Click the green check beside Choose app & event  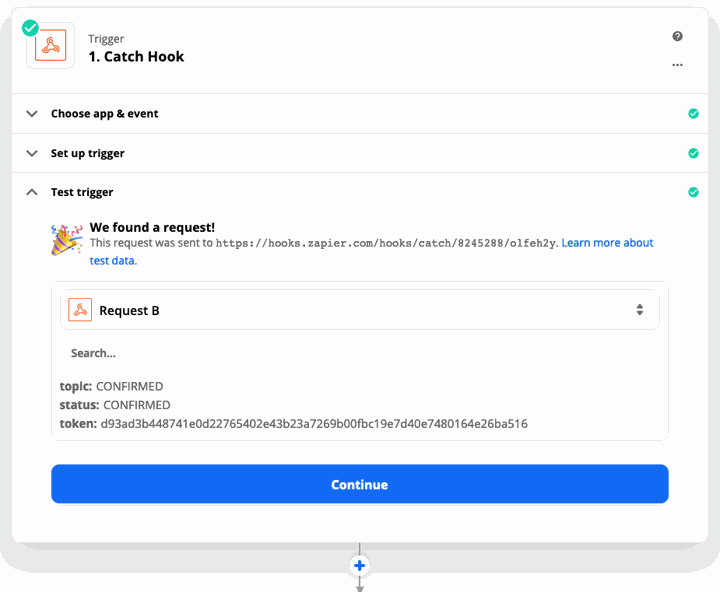[x=693, y=113]
